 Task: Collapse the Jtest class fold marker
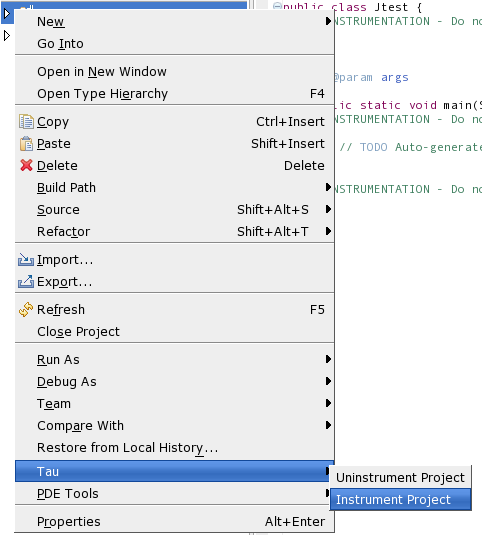tap(277, 6)
